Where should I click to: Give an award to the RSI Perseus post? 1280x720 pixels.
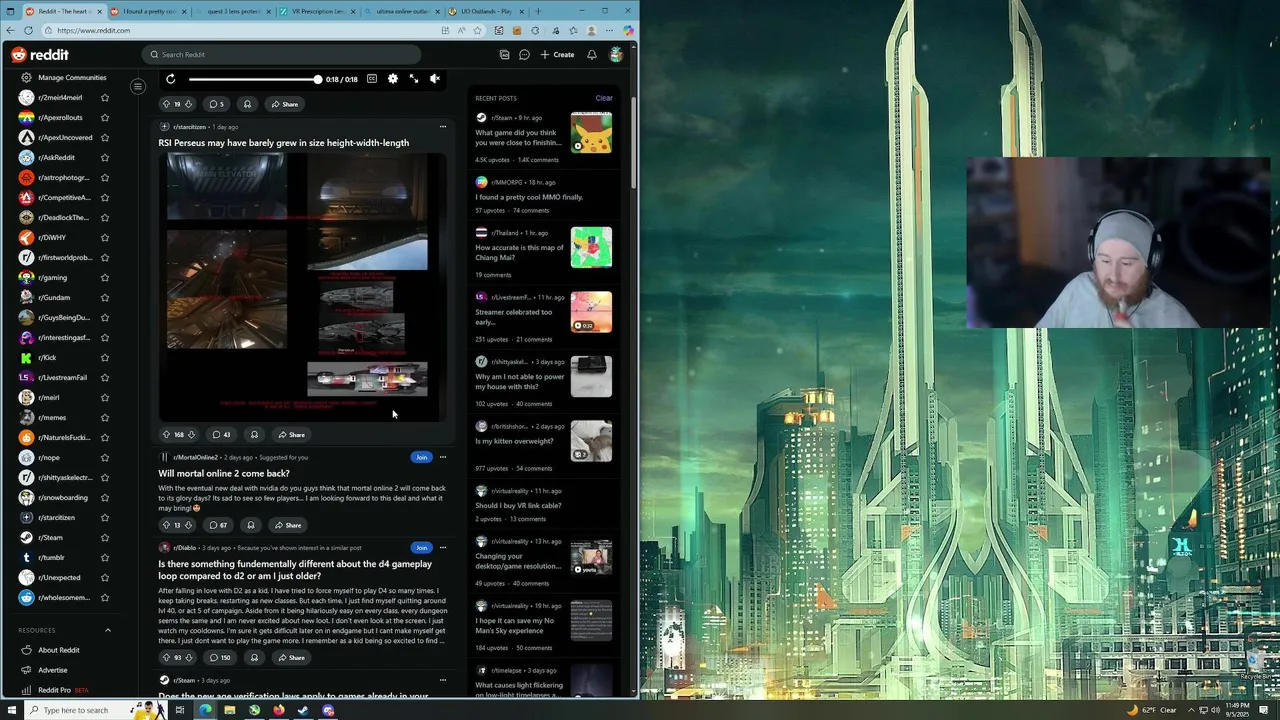click(254, 435)
